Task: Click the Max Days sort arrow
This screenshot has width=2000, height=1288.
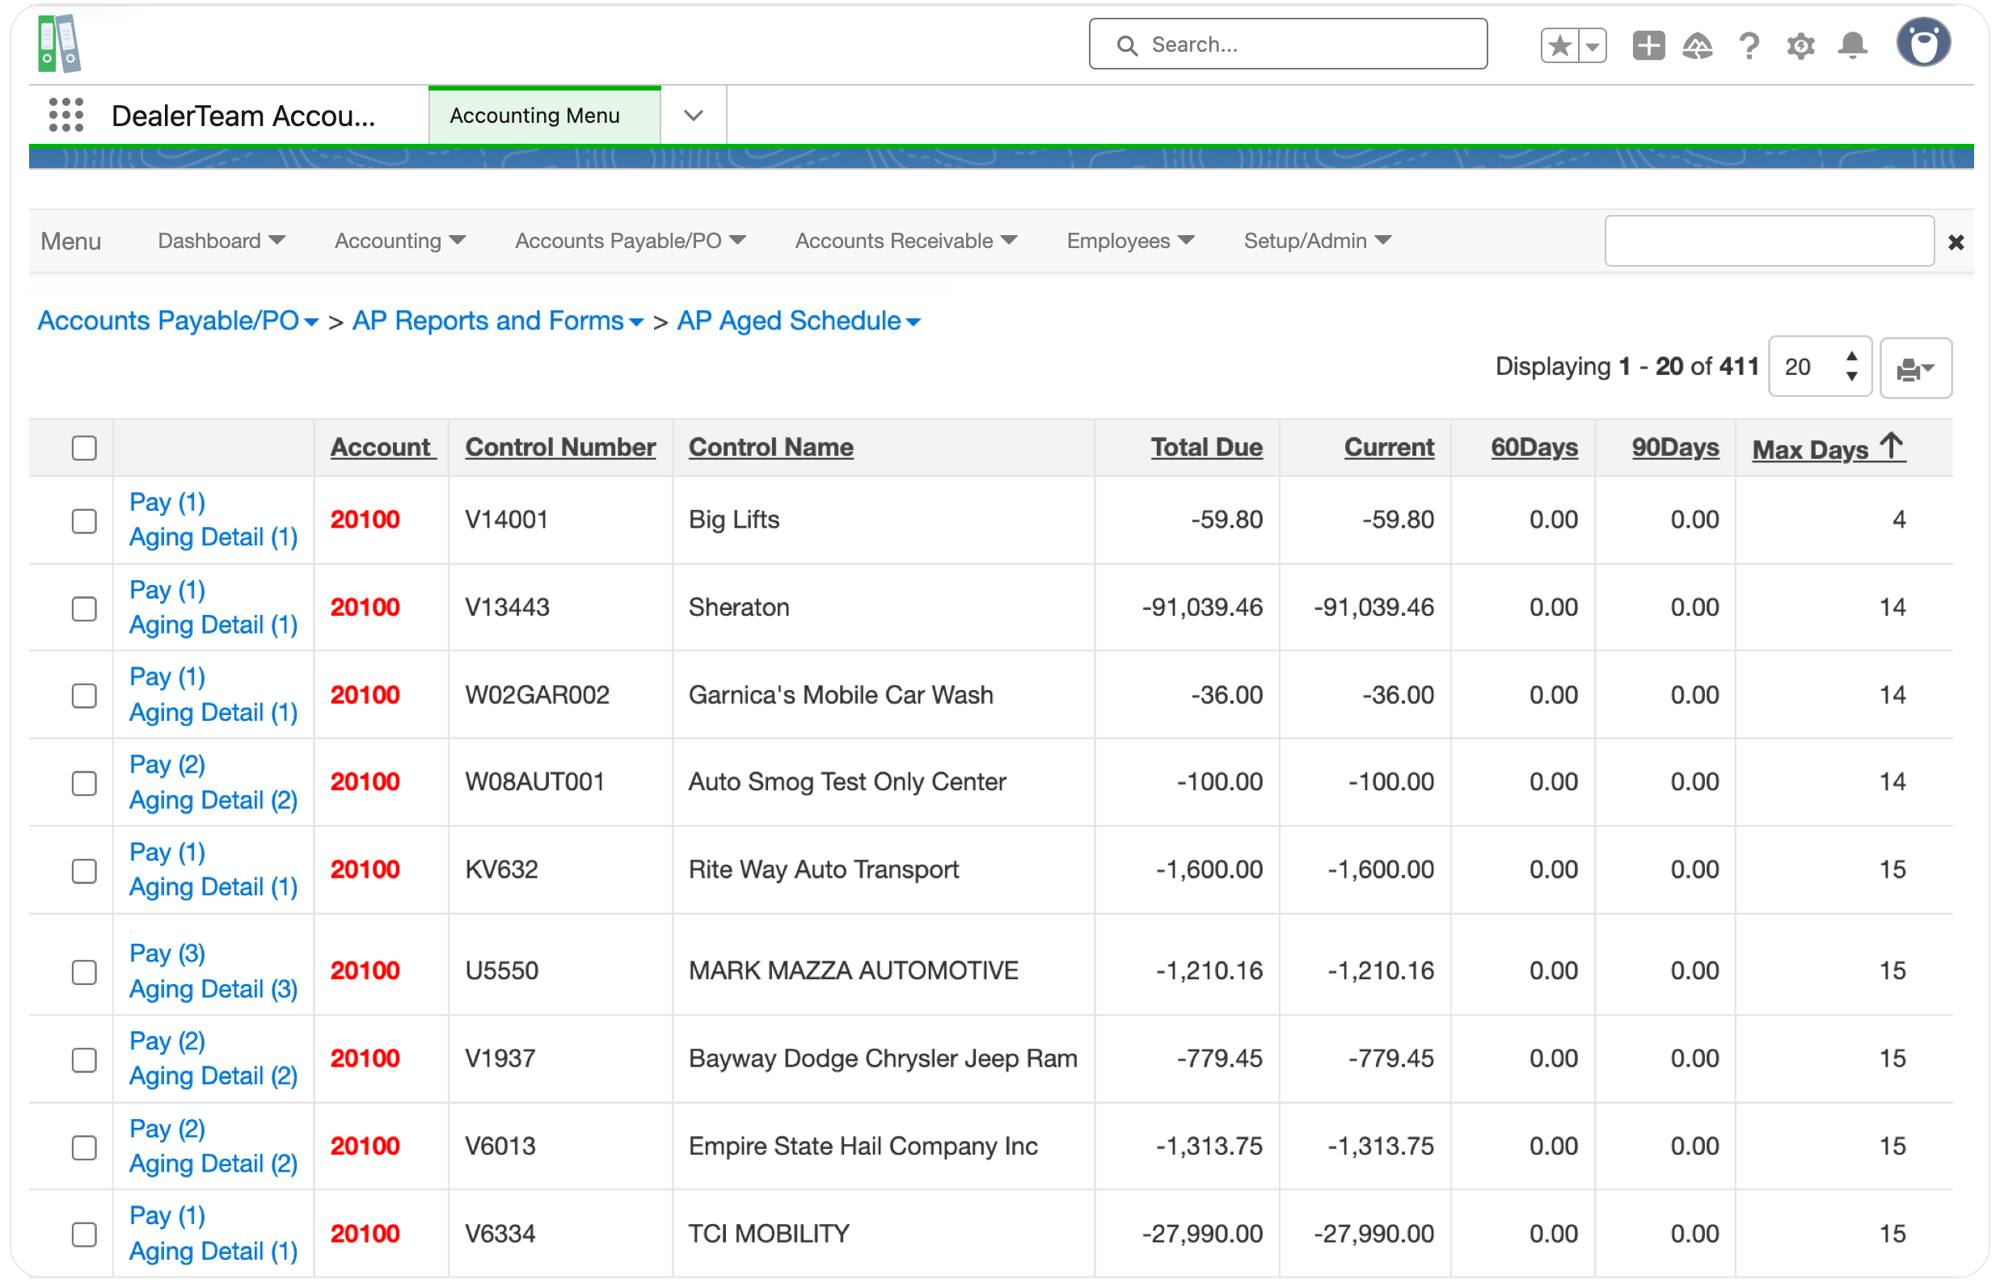Action: pos(1890,446)
